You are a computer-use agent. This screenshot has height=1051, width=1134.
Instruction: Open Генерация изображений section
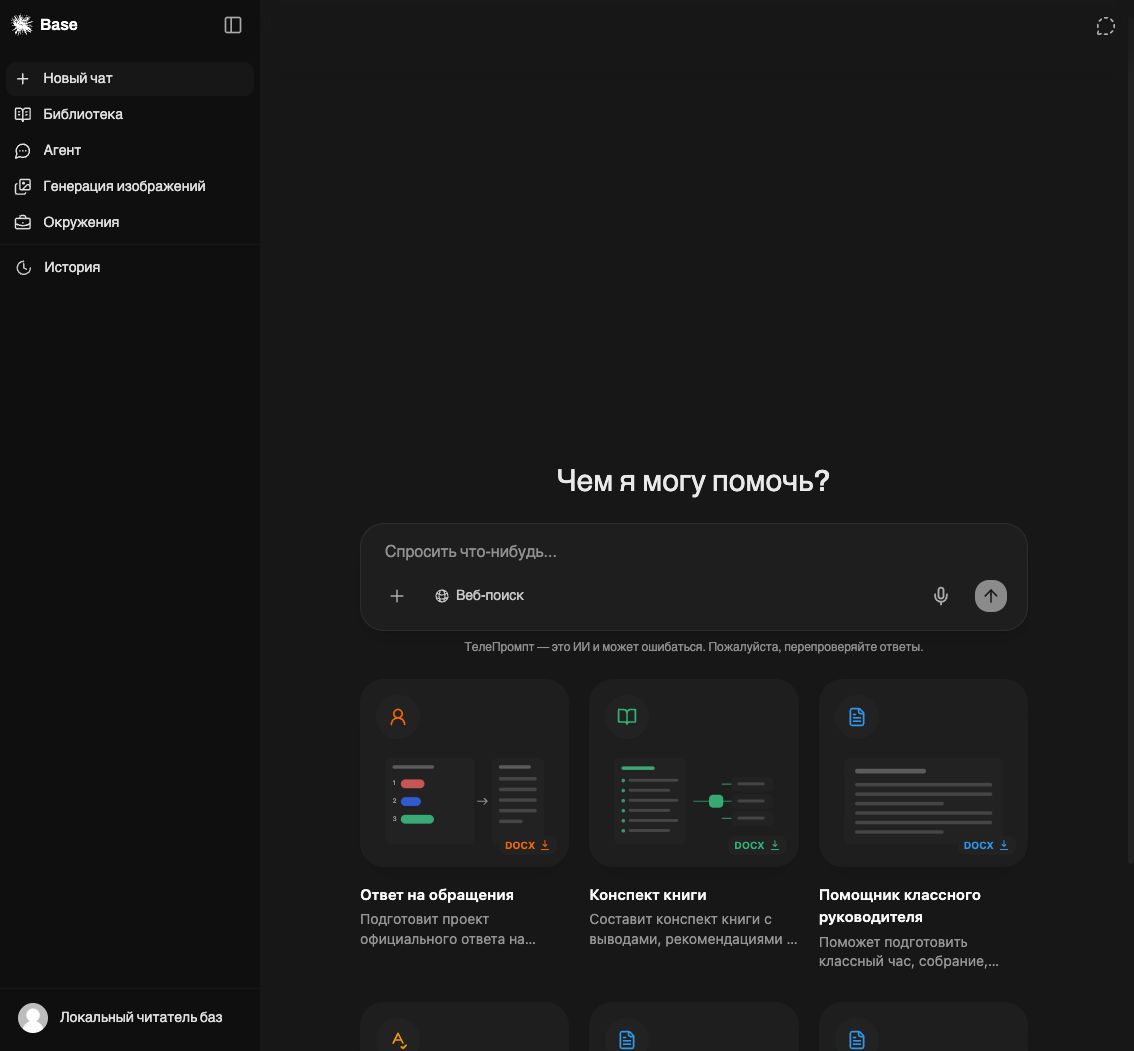tap(129, 187)
